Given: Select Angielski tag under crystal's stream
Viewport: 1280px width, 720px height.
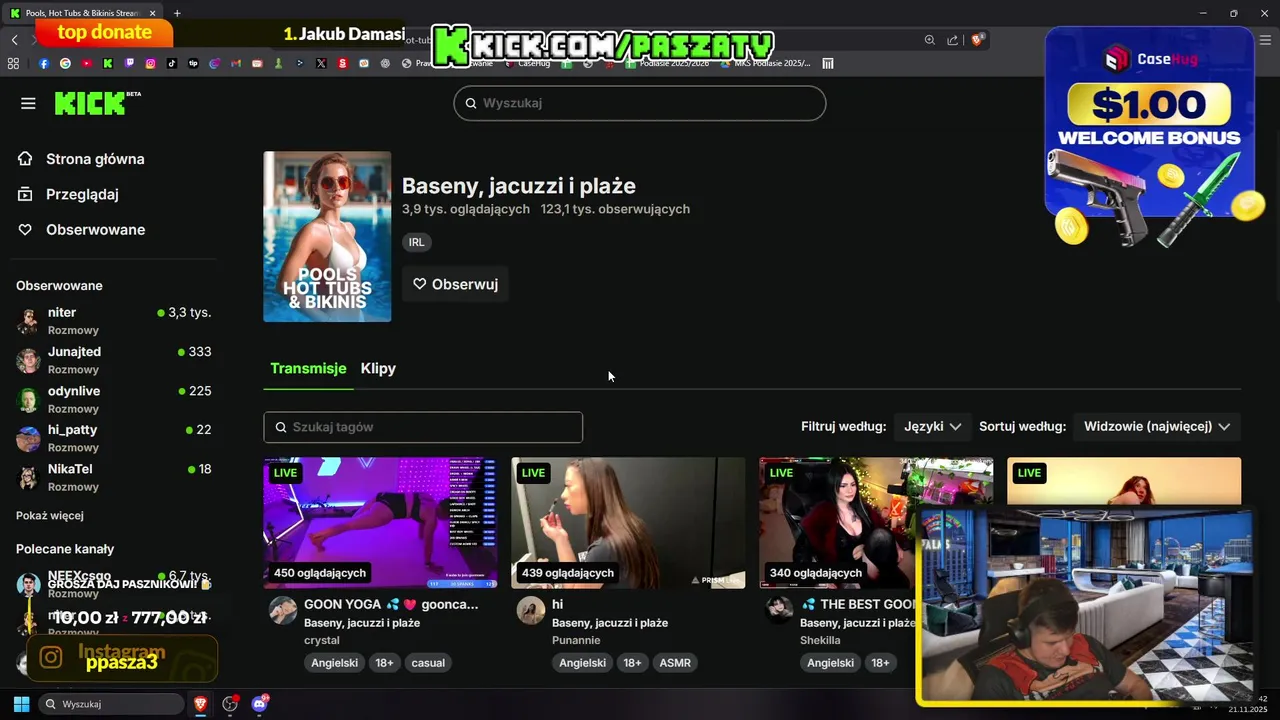Looking at the screenshot, I should [x=334, y=663].
